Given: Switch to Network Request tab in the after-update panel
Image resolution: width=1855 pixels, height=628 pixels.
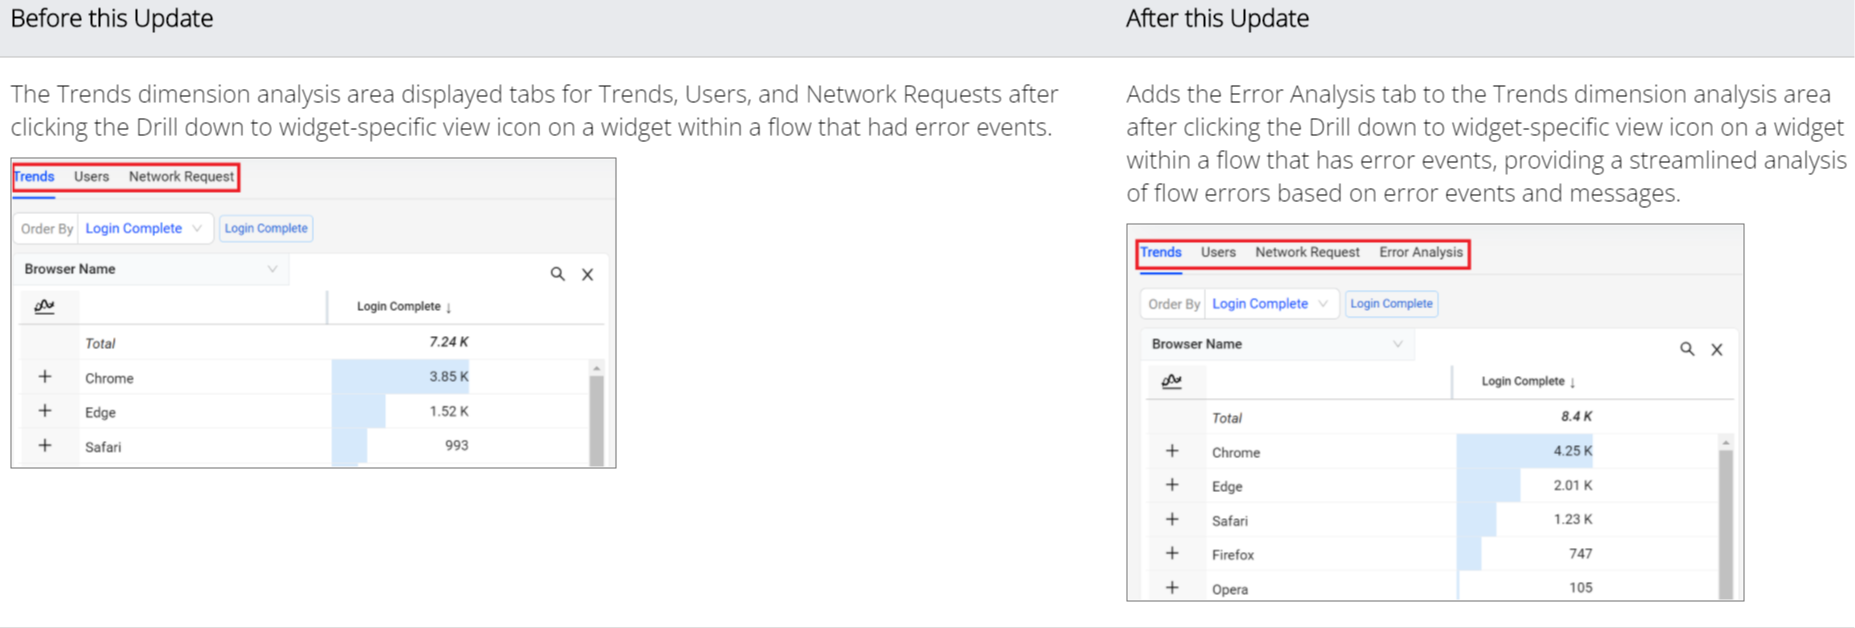Looking at the screenshot, I should 1307,252.
